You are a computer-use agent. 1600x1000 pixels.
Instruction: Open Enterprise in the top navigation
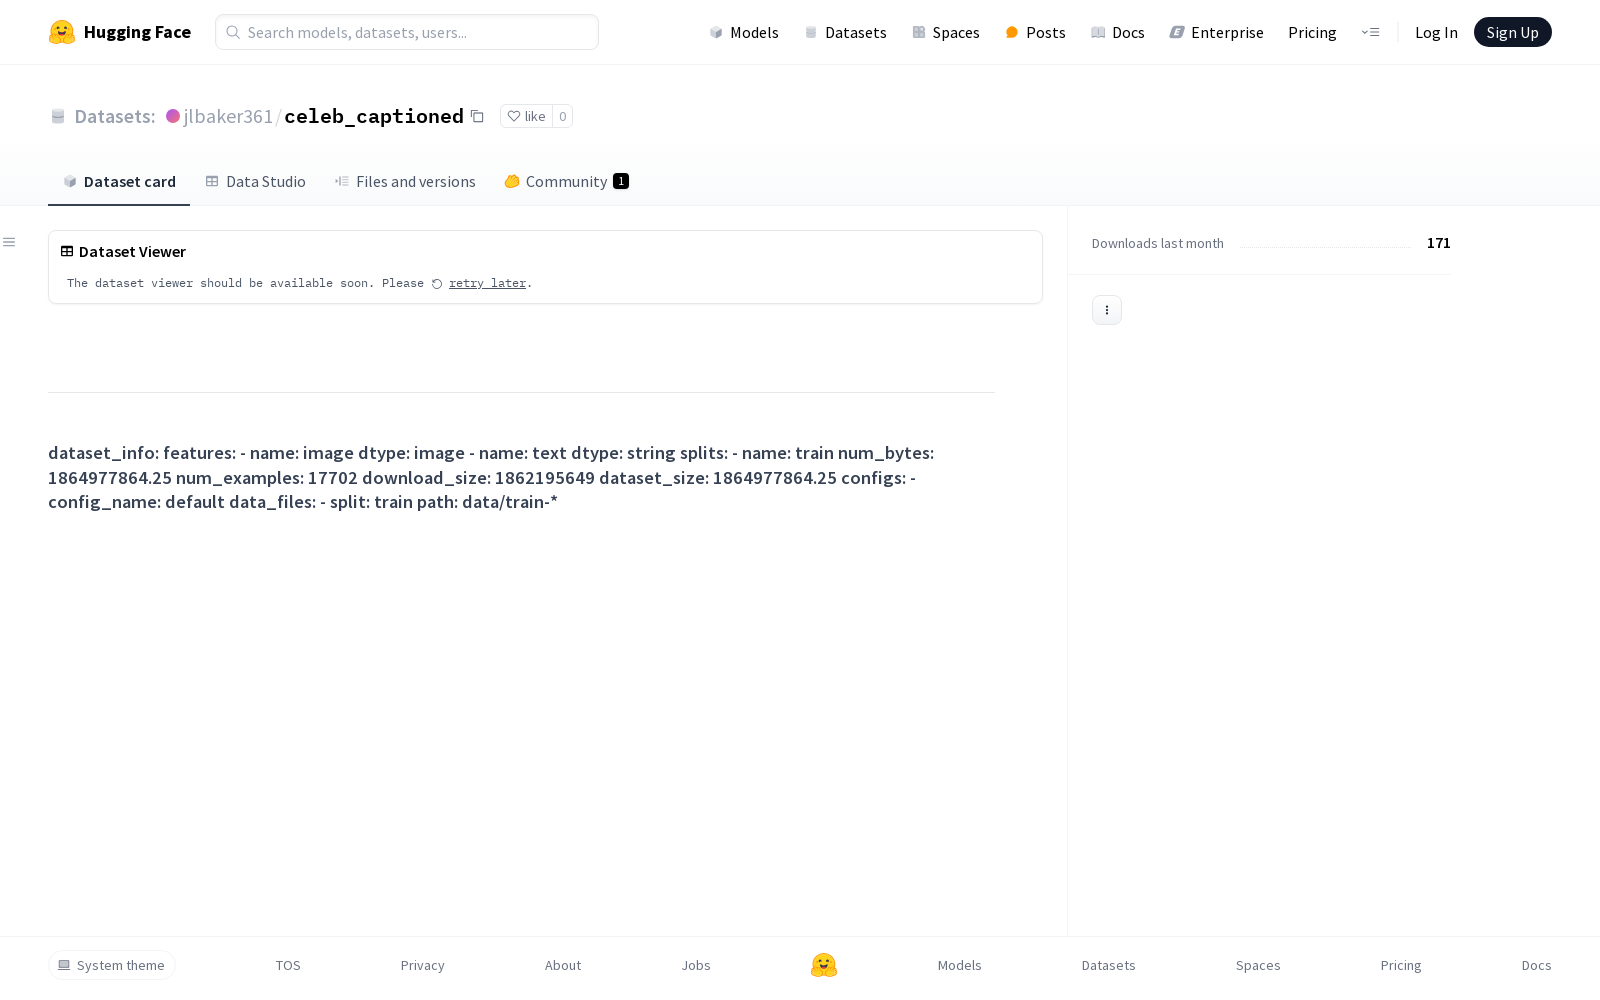1217,32
